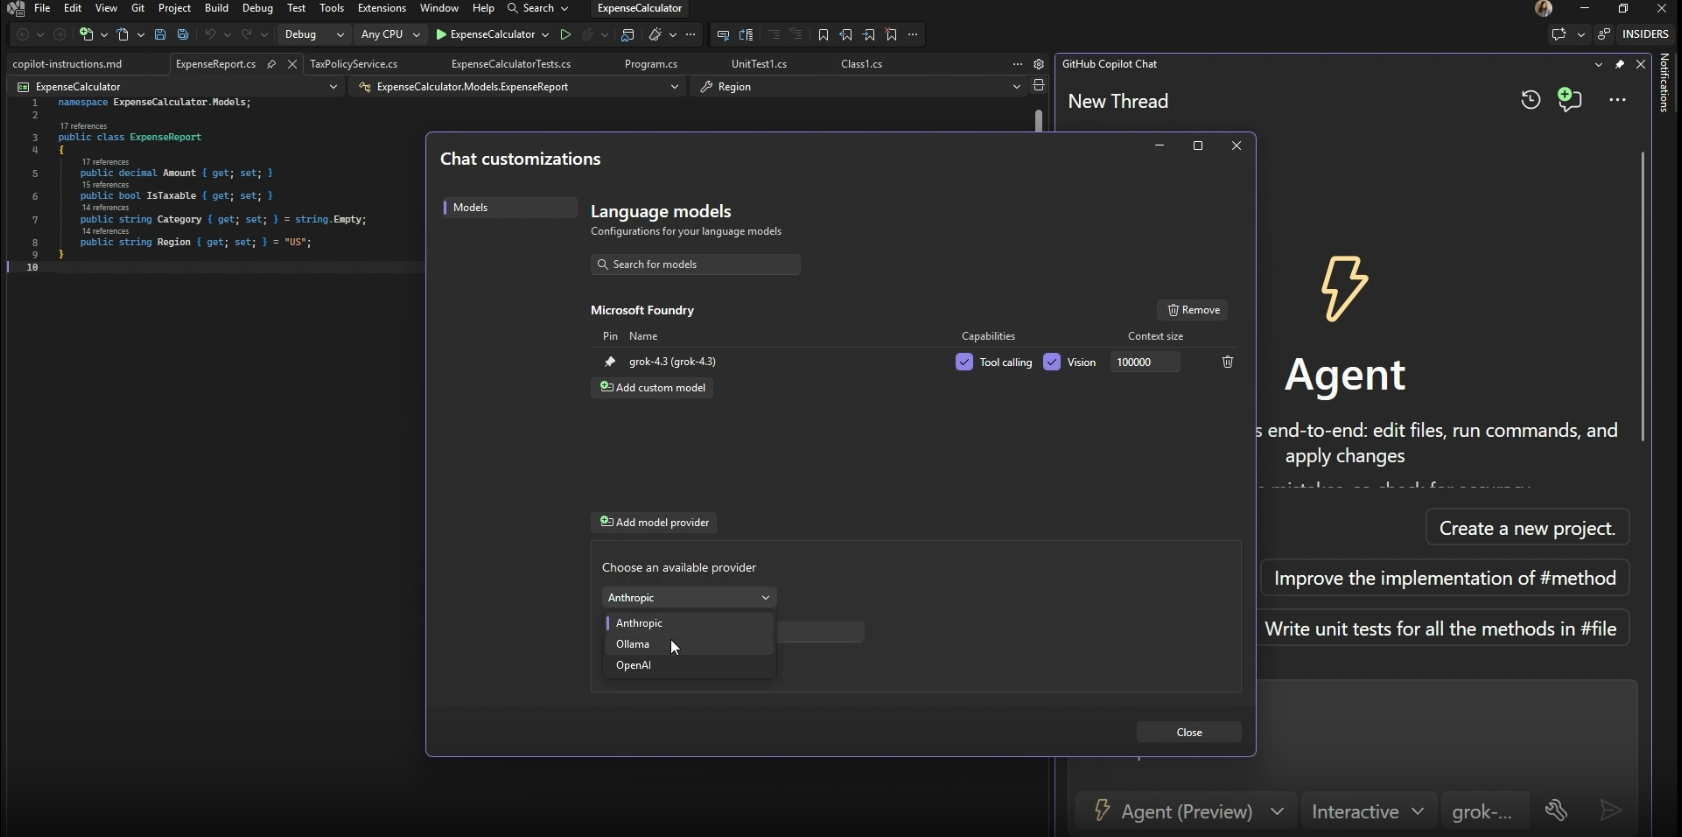
Task: Close the ExpenseReport.cs tab
Action: click(x=292, y=64)
